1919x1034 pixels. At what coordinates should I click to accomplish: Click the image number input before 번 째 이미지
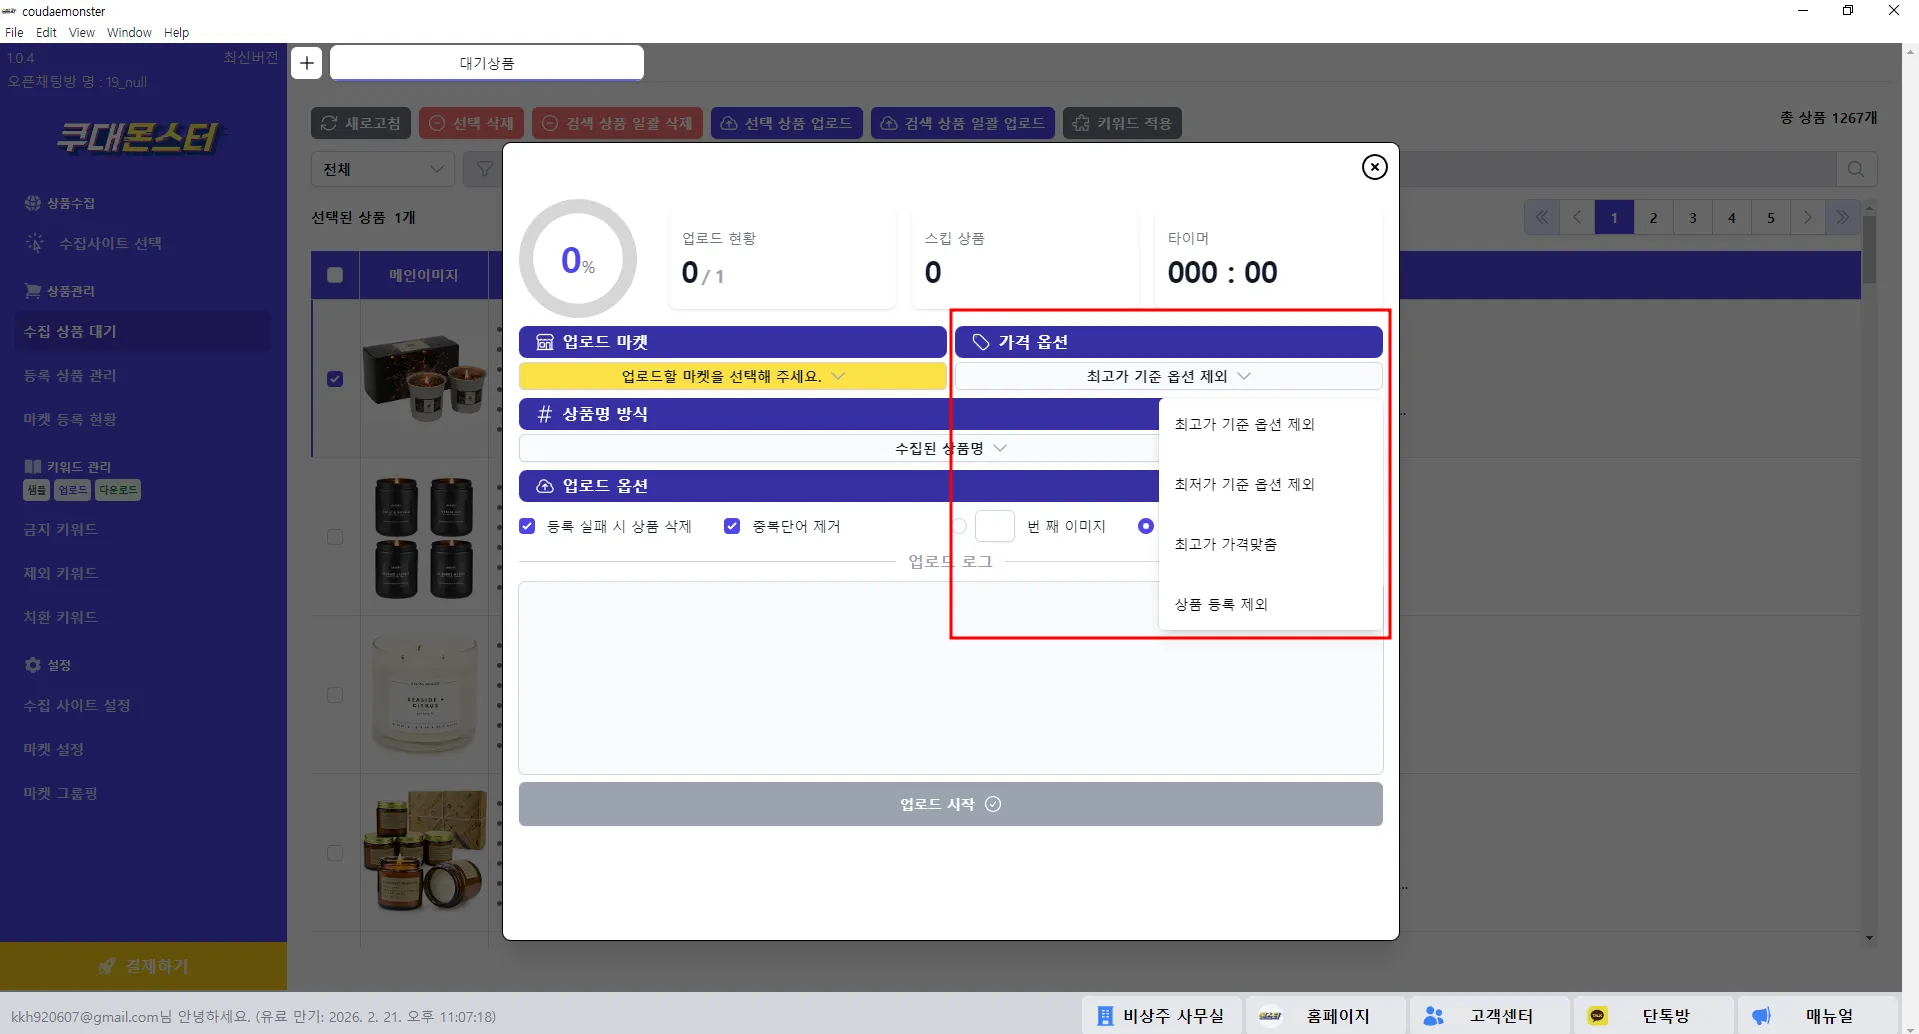pos(995,526)
